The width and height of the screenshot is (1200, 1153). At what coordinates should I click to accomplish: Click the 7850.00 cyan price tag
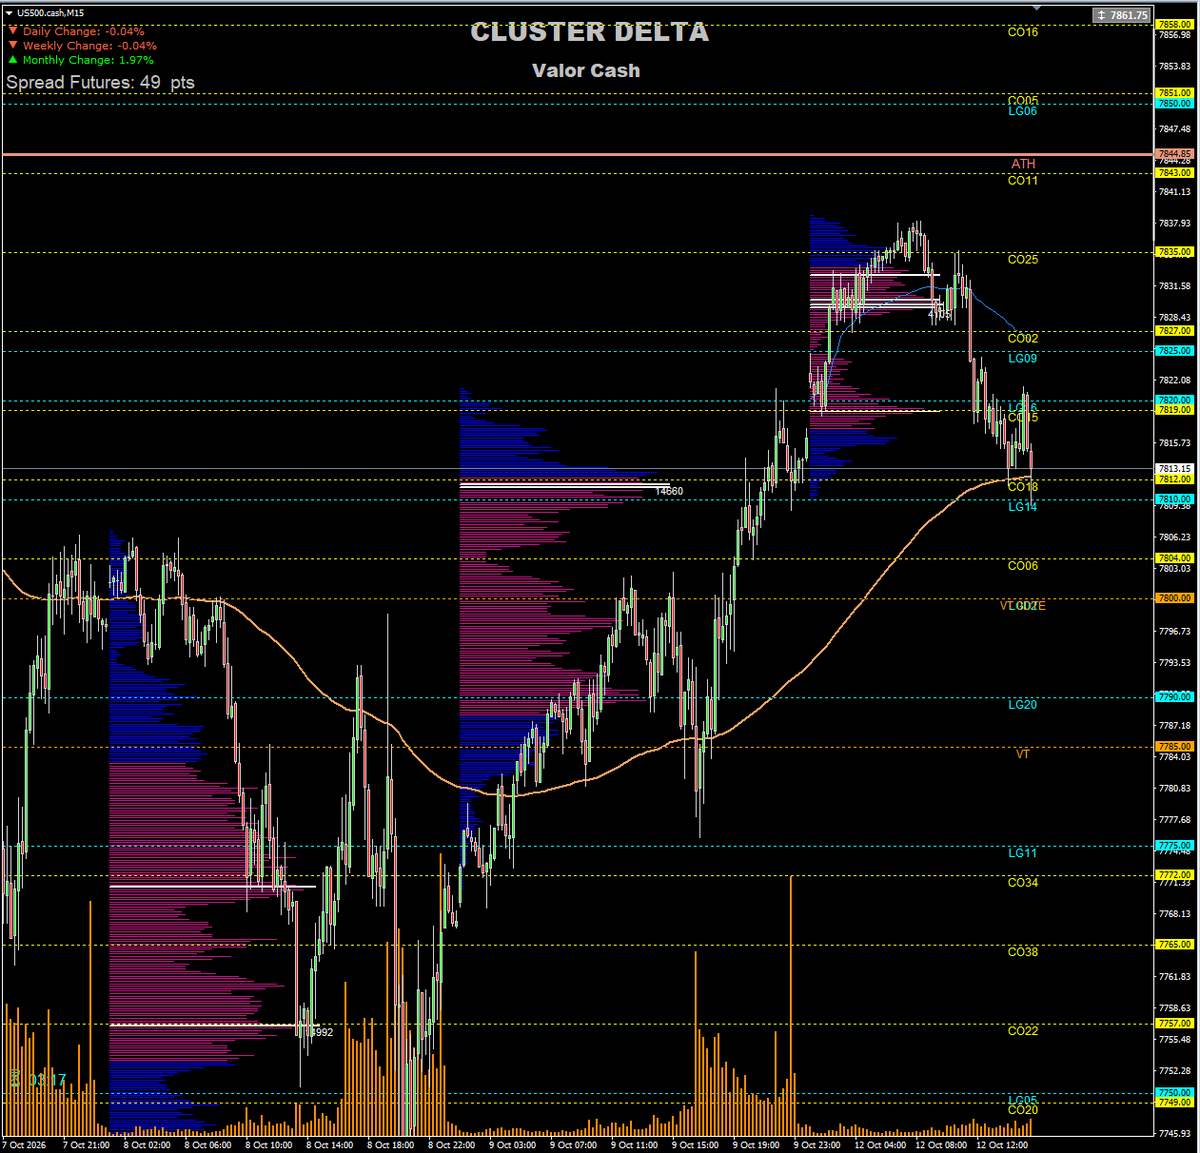pyautogui.click(x=1174, y=103)
